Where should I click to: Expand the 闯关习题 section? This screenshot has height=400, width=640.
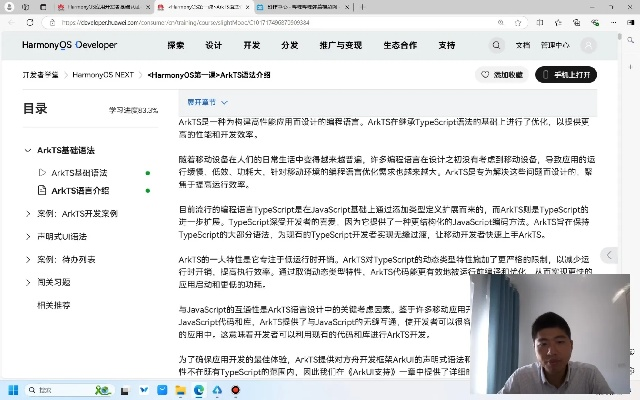coord(28,282)
